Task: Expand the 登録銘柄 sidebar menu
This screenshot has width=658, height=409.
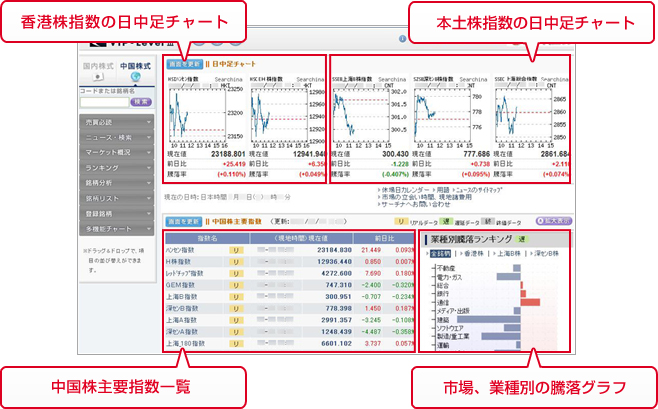Action: point(117,214)
